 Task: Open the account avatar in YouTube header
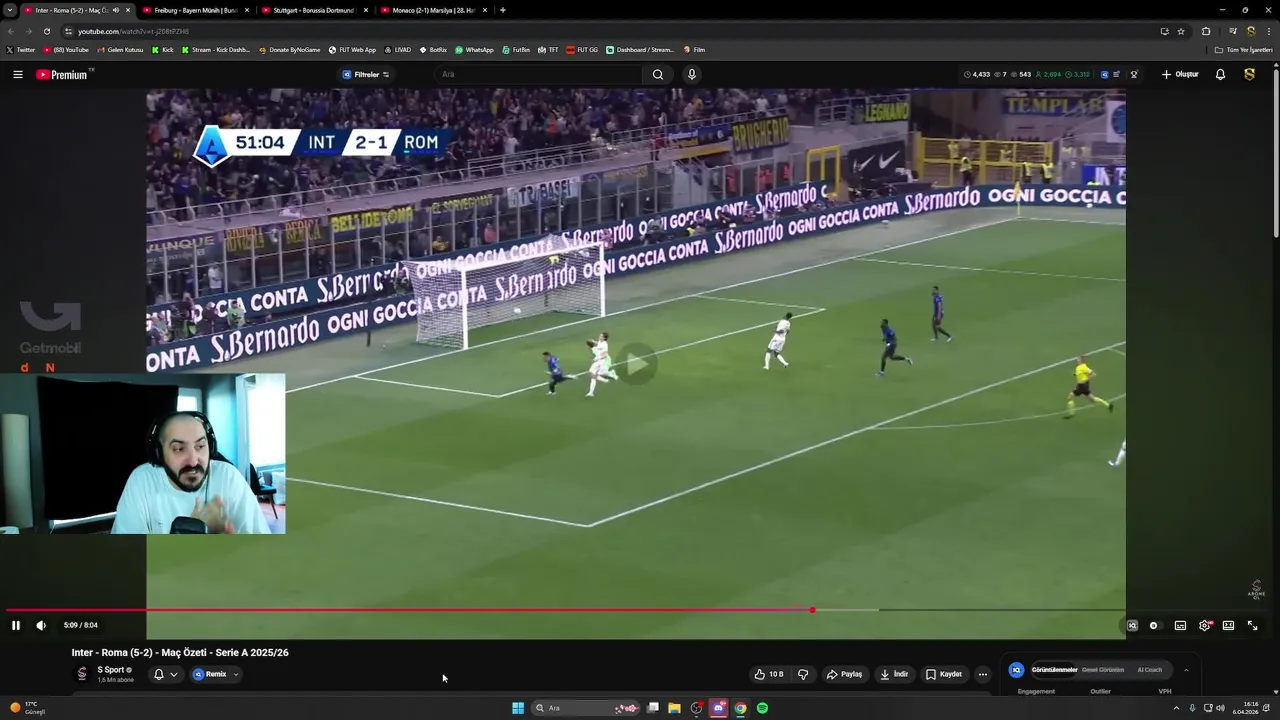(x=1249, y=75)
